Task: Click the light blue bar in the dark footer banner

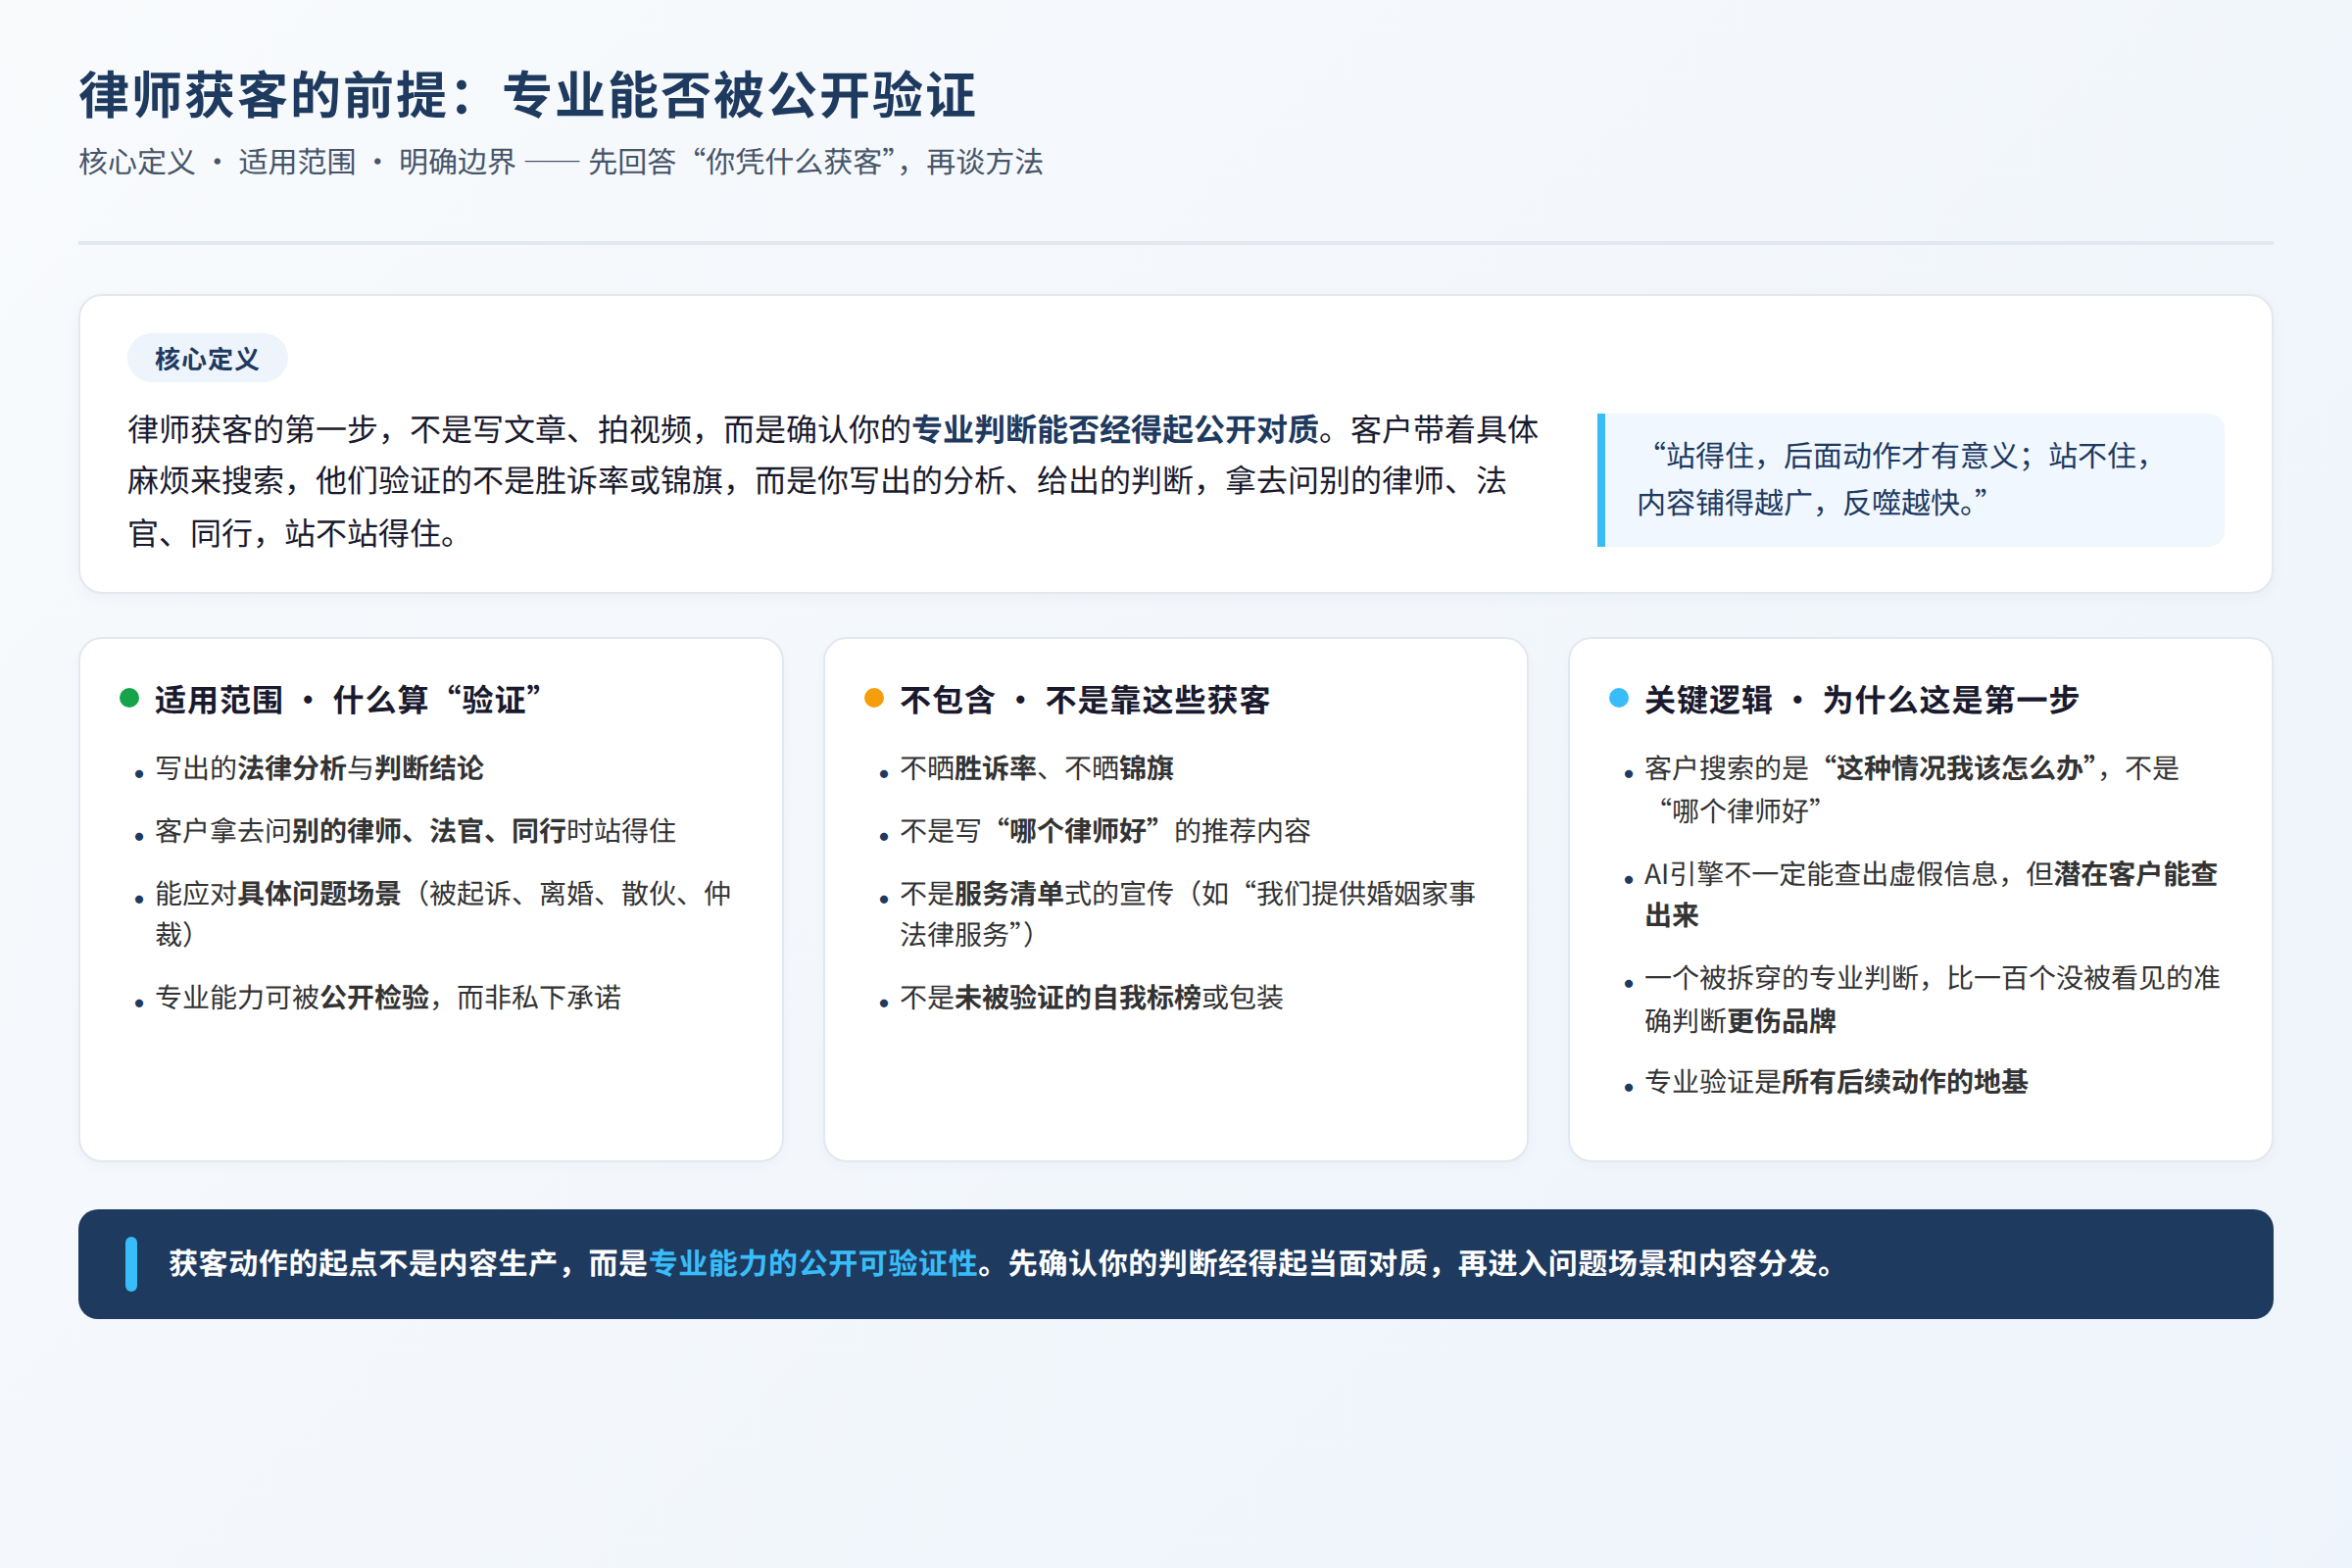Action: [x=131, y=1264]
